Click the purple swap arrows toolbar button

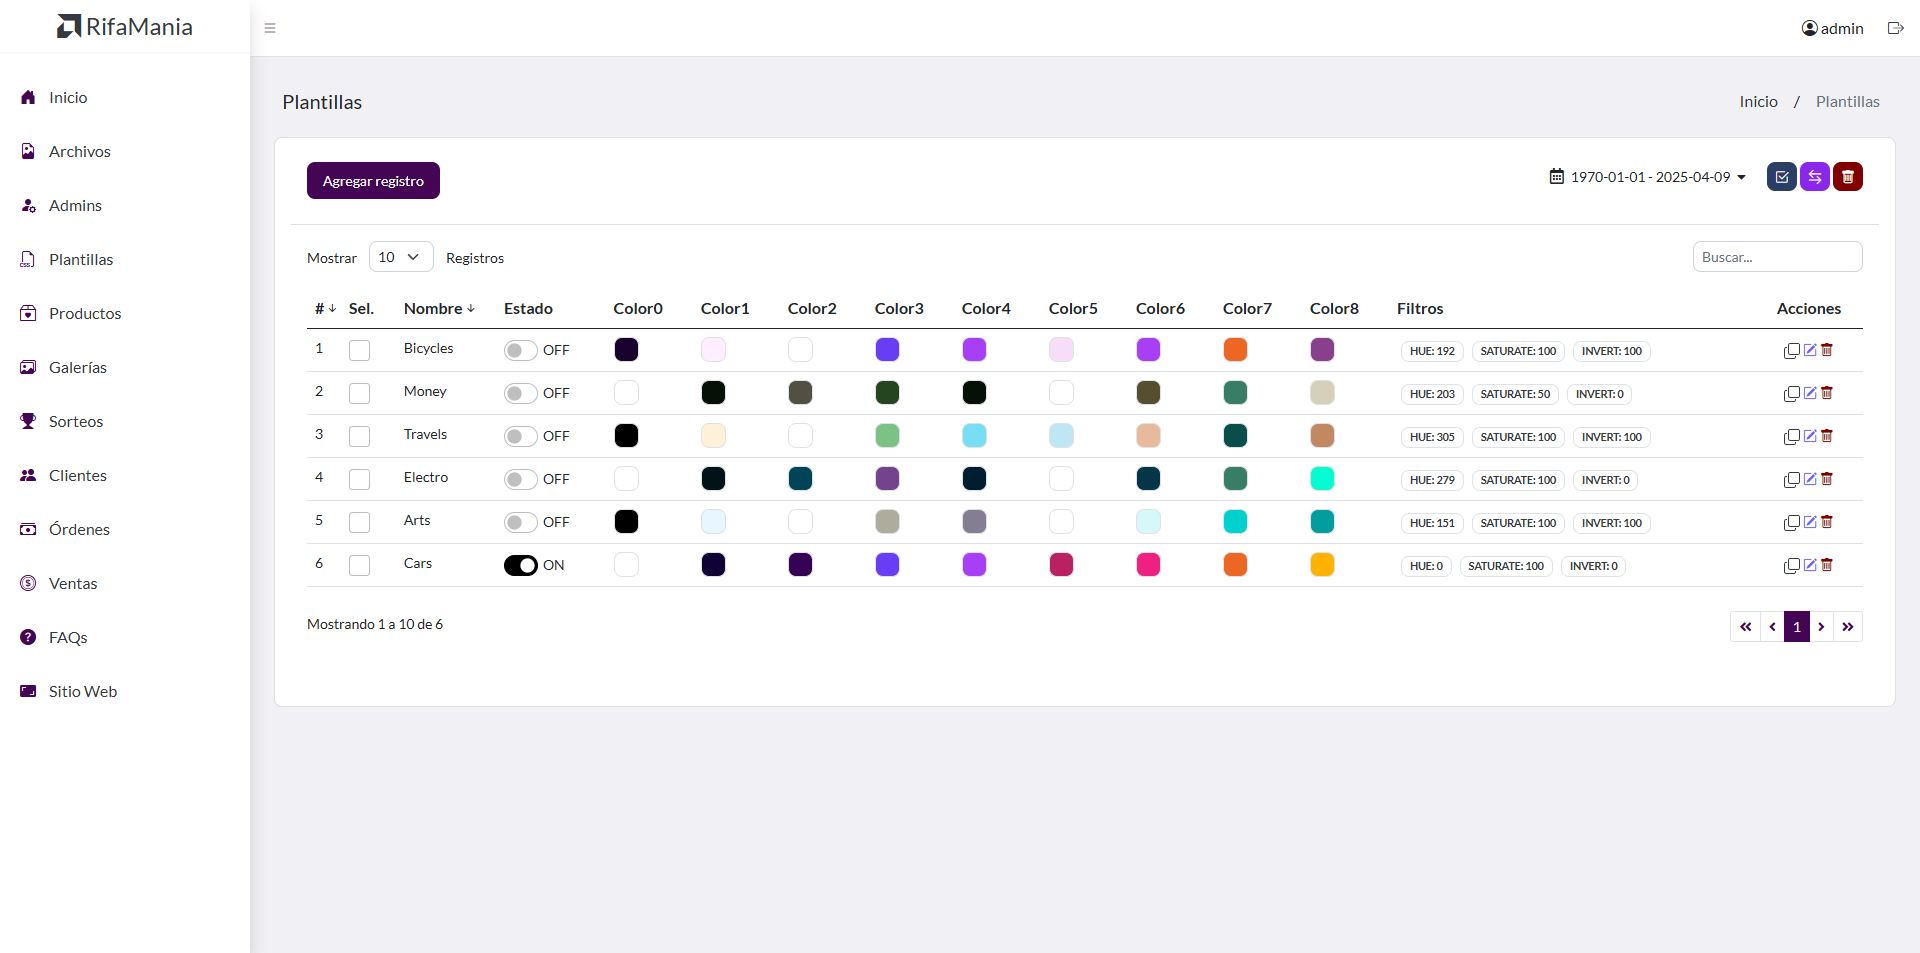point(1815,177)
